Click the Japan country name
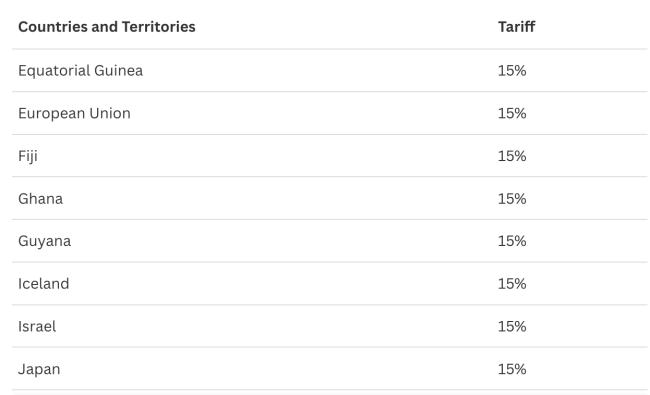 point(39,369)
